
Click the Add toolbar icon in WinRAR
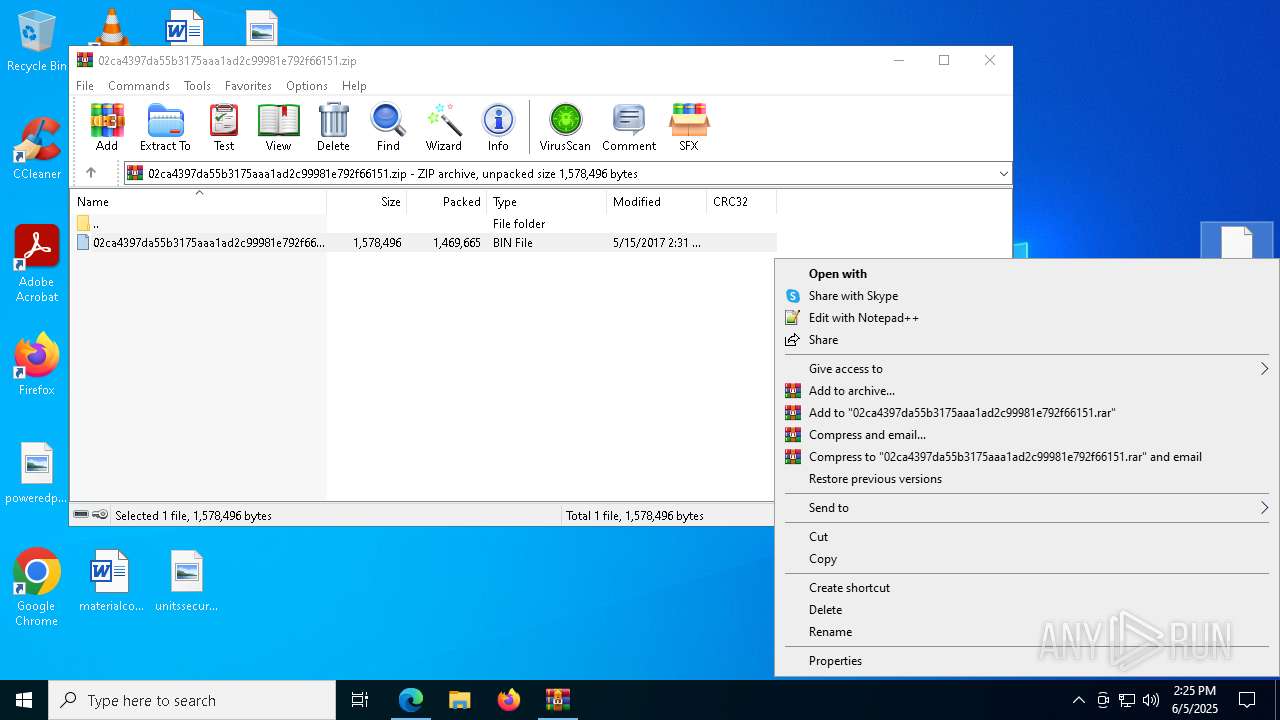pos(107,127)
